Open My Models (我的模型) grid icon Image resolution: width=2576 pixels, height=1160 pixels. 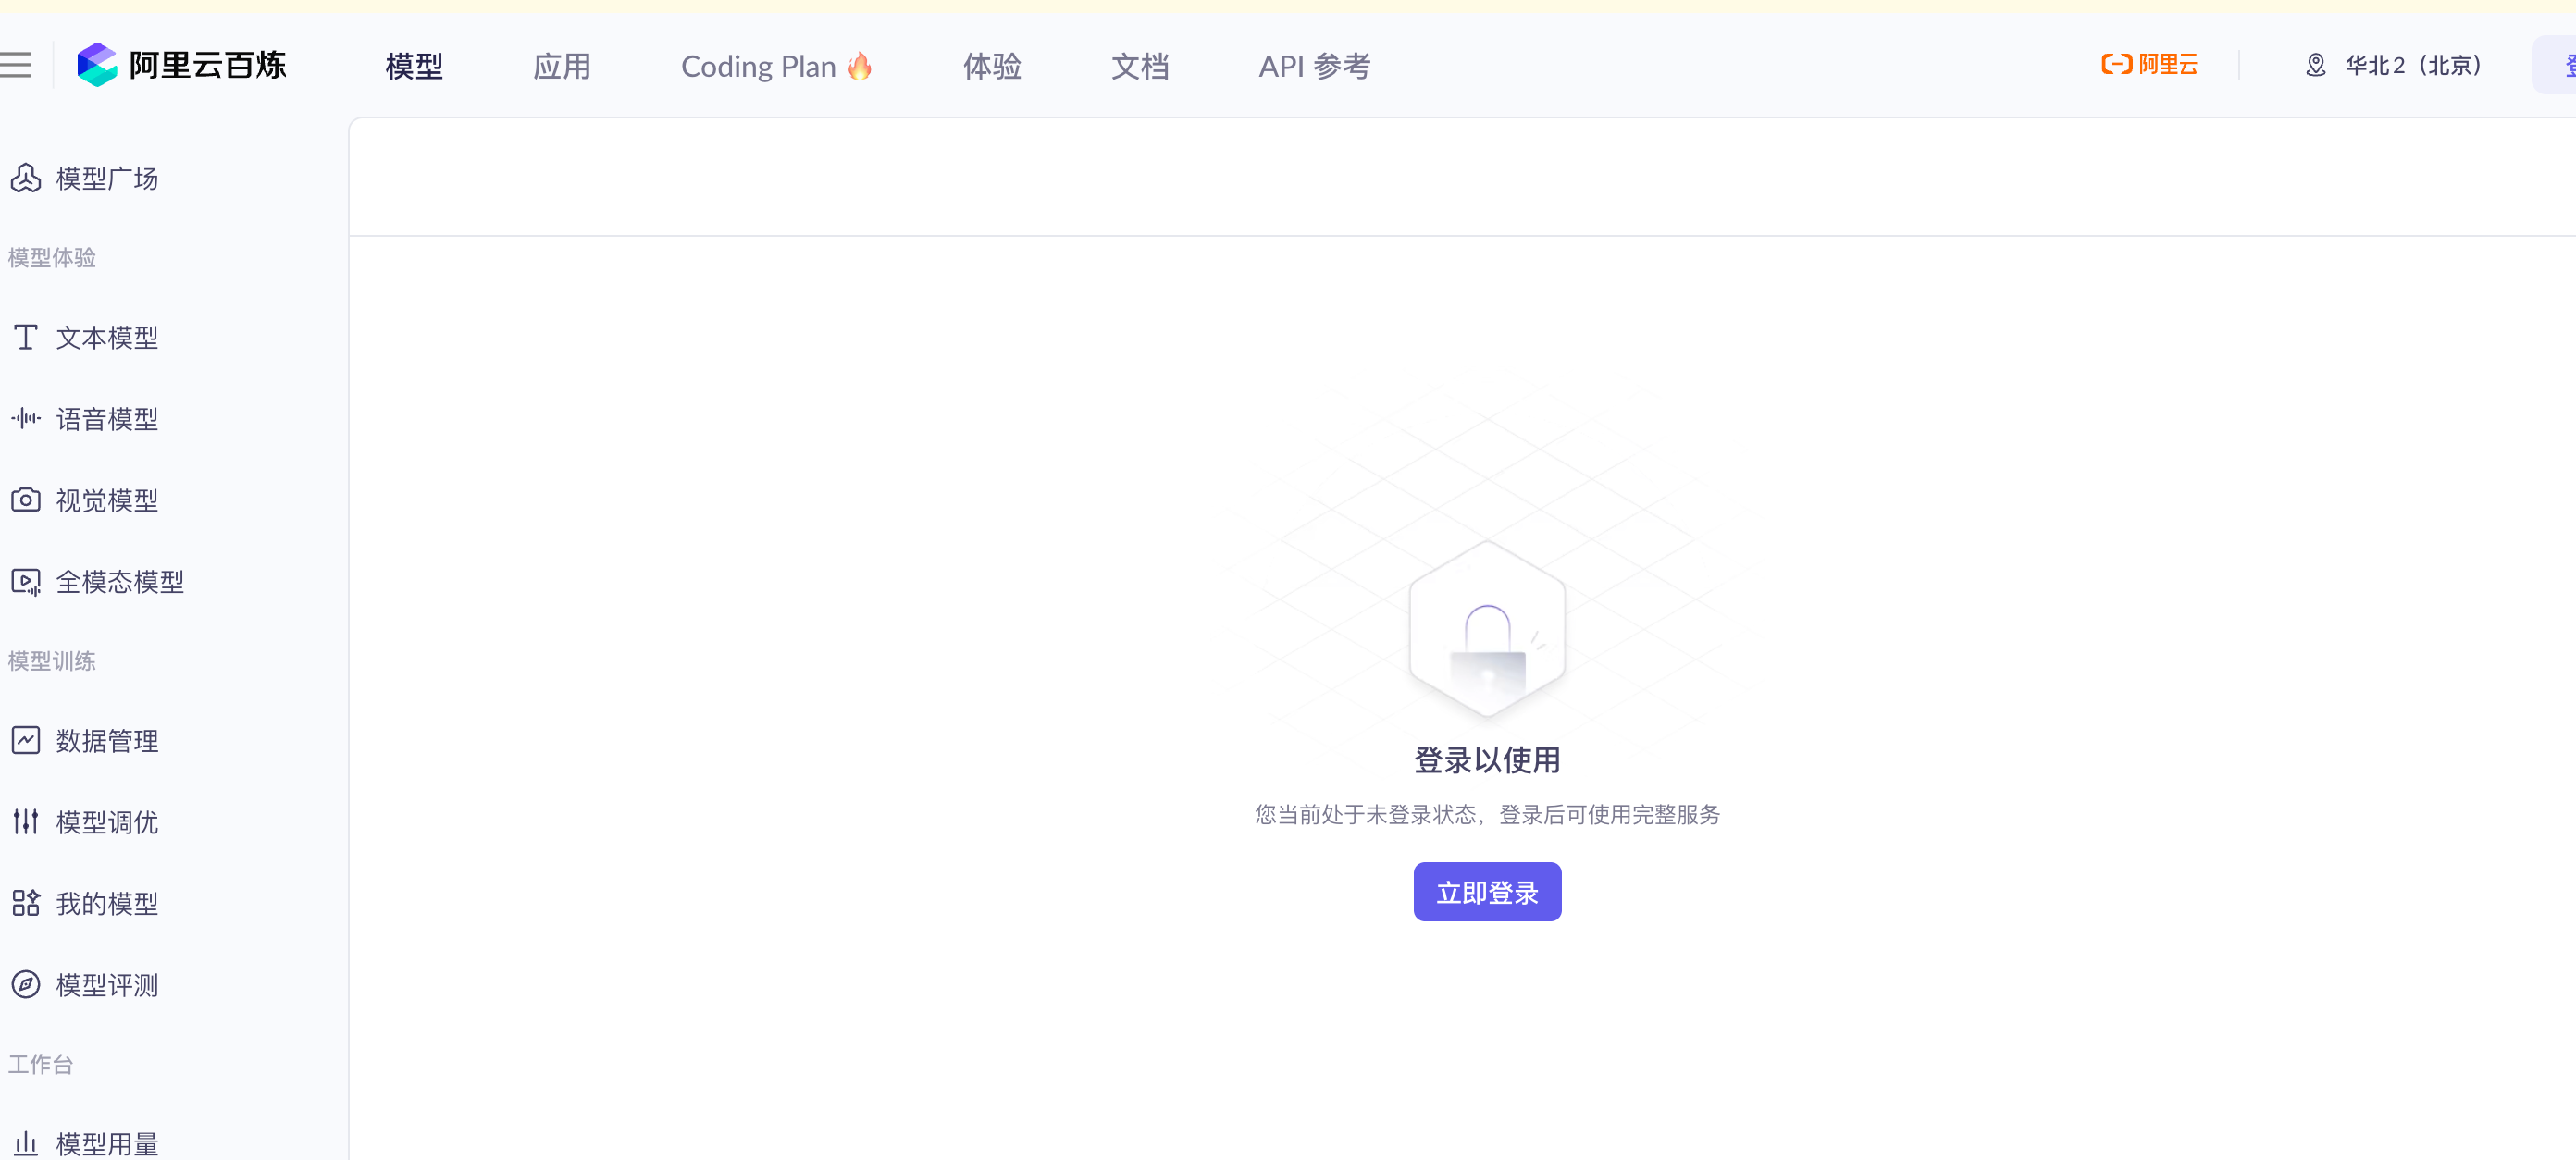point(26,903)
